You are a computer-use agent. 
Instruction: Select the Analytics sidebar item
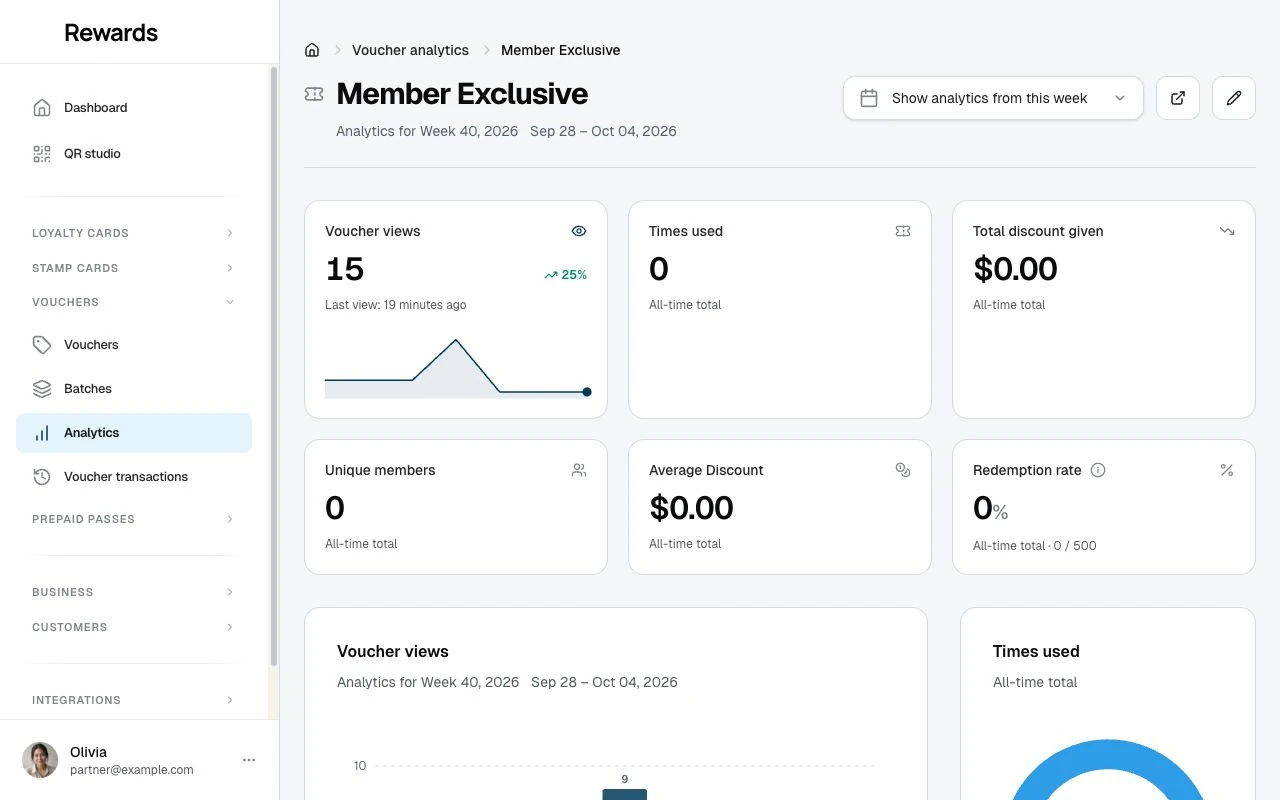click(x=134, y=433)
